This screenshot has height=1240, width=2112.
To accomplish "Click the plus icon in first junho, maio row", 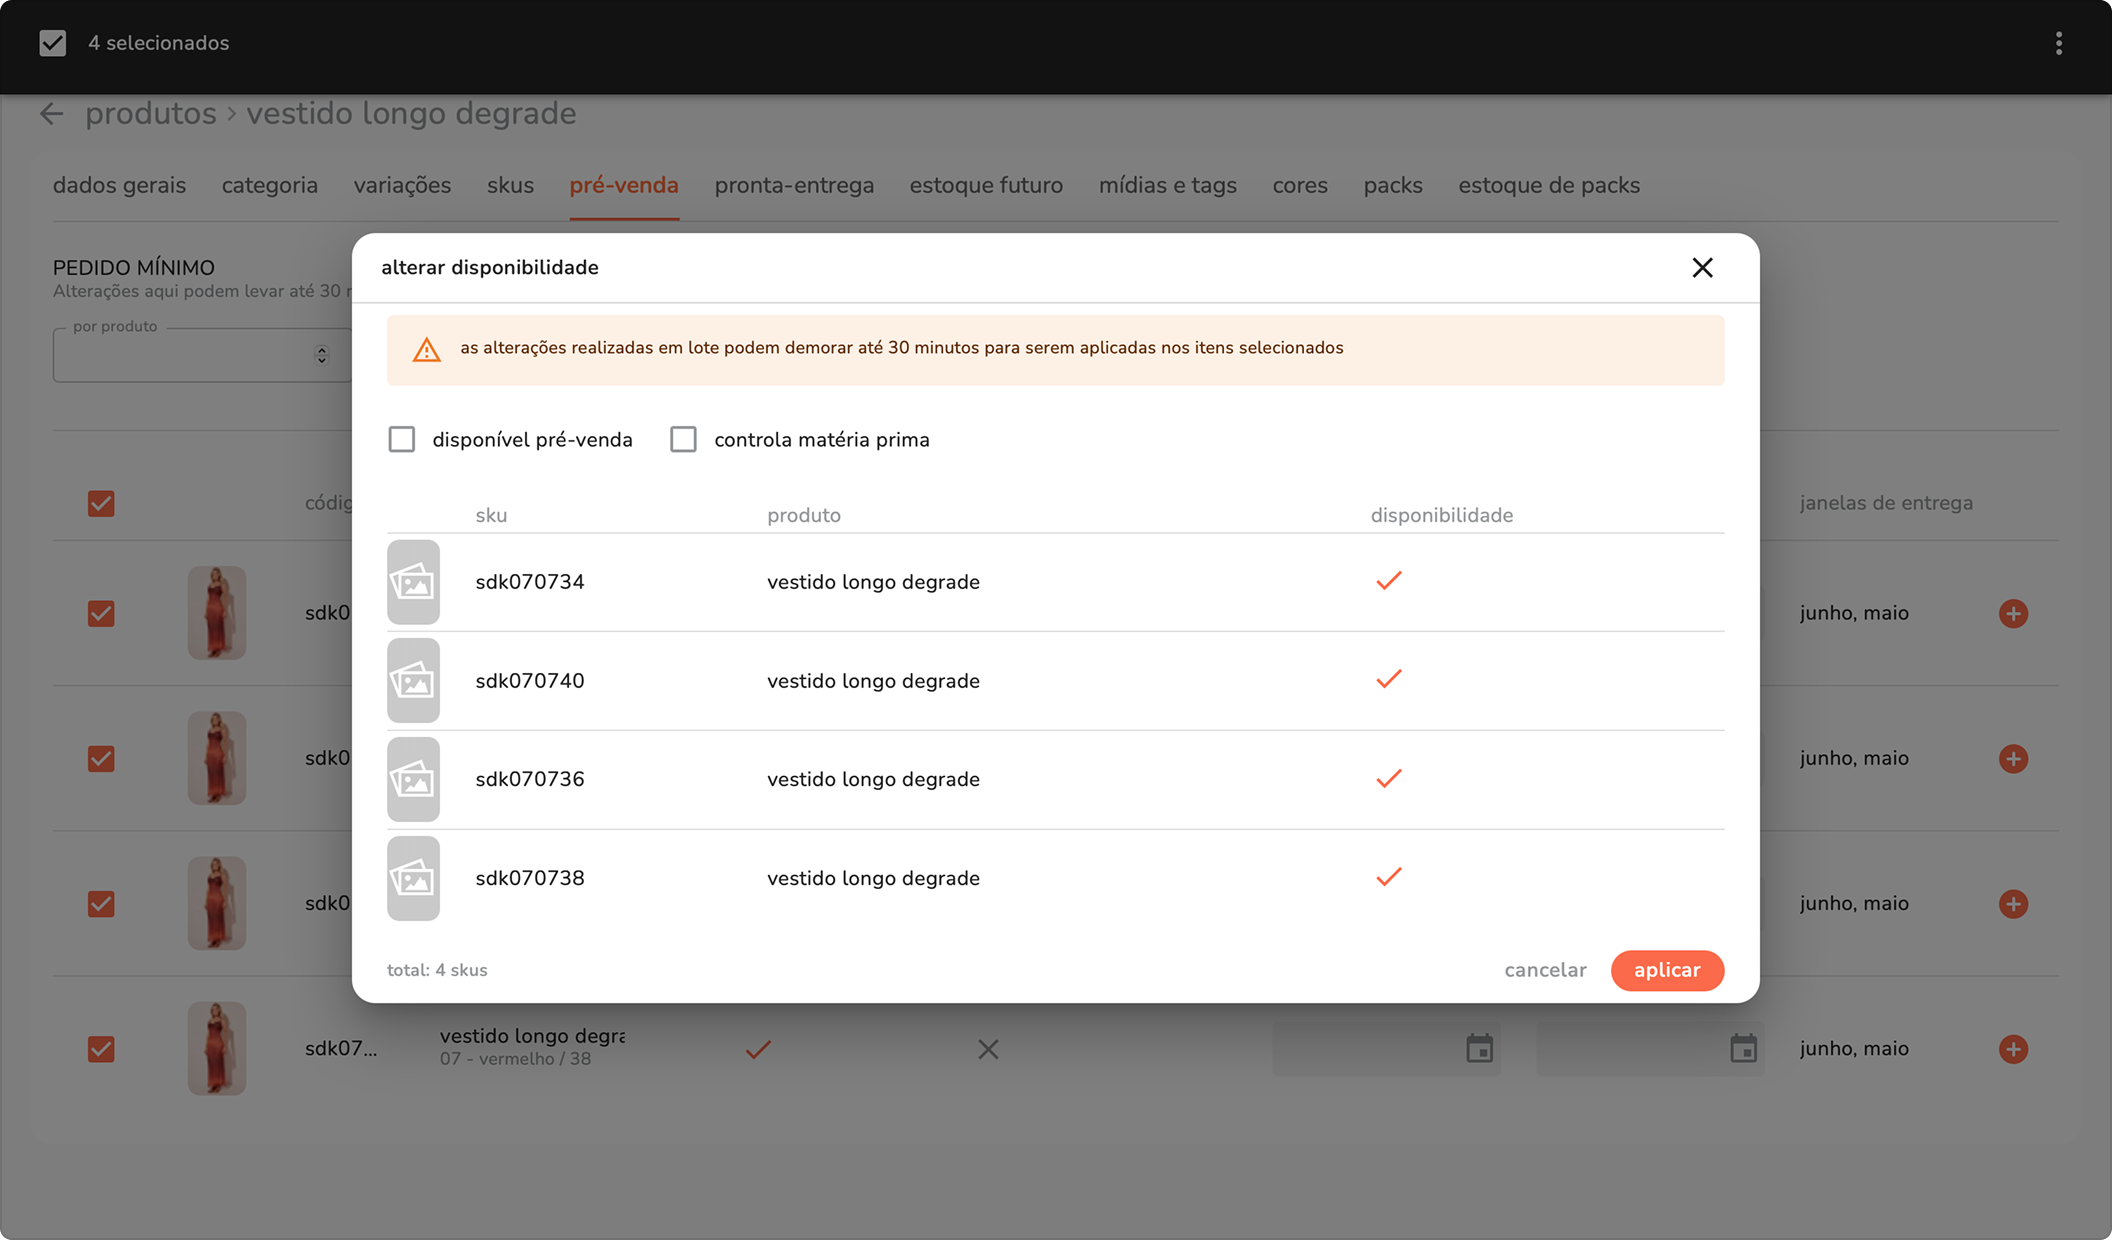I will click(2013, 613).
